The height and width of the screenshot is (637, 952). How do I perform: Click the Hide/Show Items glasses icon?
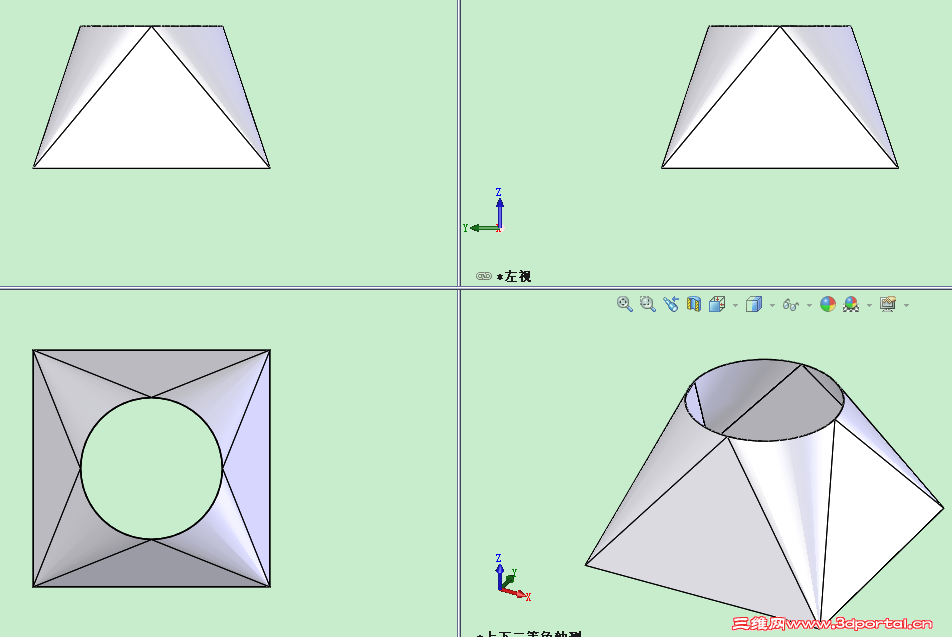coord(790,304)
